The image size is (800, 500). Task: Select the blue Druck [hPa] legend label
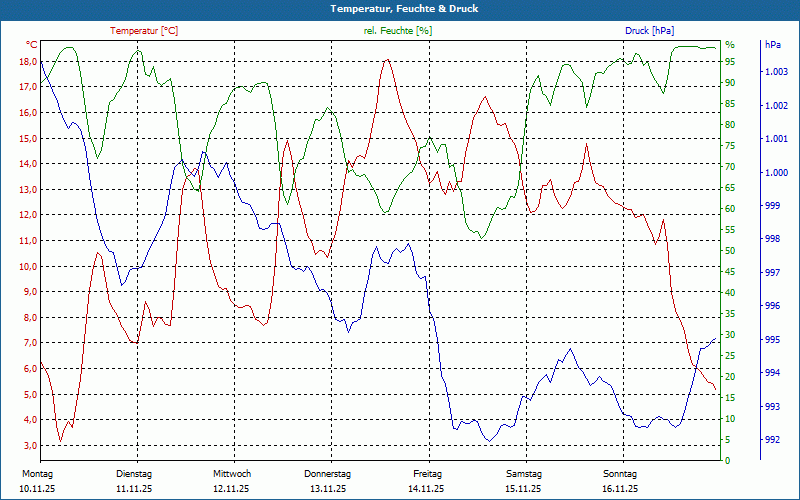[651, 31]
